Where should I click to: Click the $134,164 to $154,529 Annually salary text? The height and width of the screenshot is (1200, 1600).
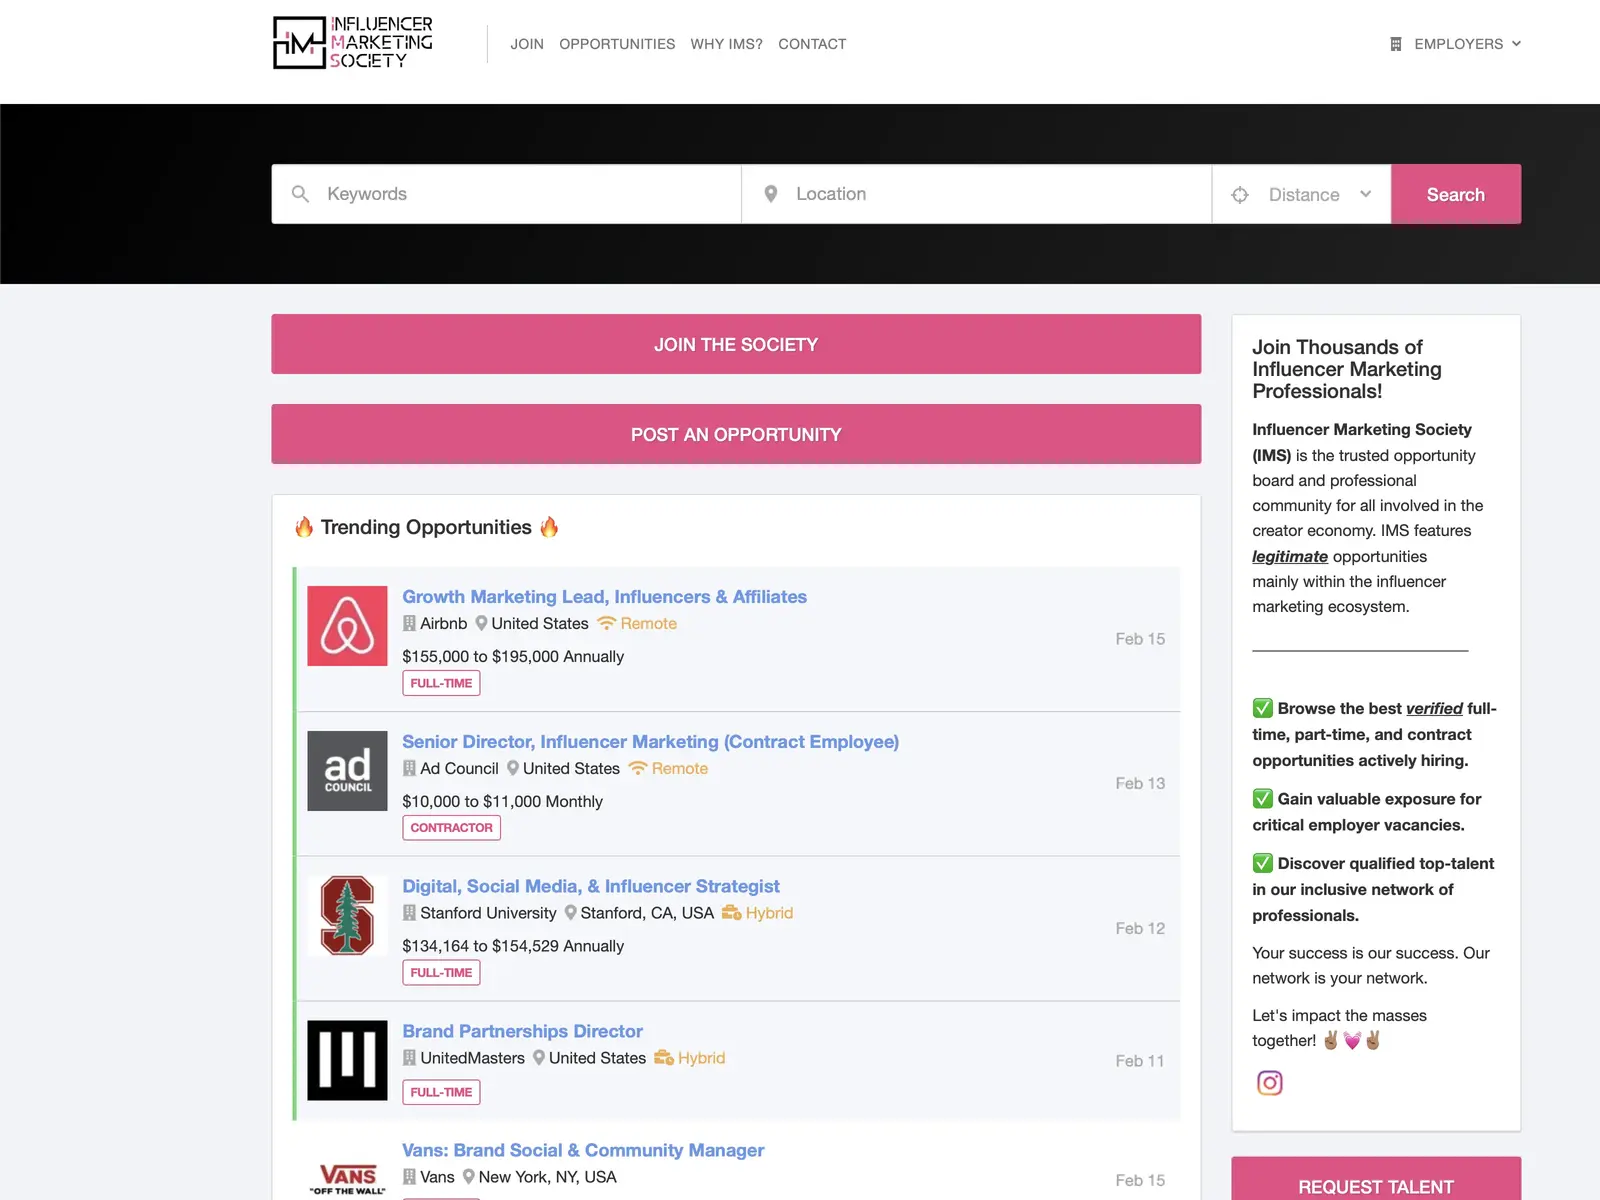(x=513, y=946)
